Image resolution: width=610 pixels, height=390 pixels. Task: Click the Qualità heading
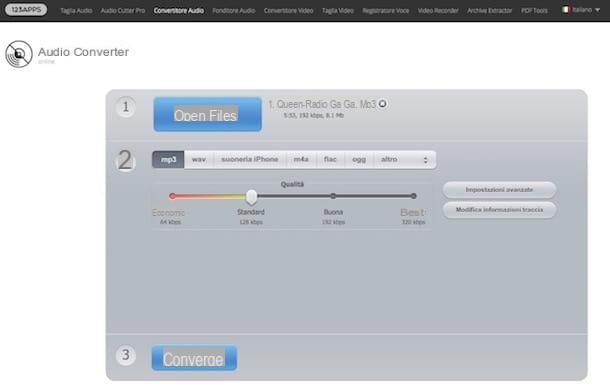click(x=292, y=184)
